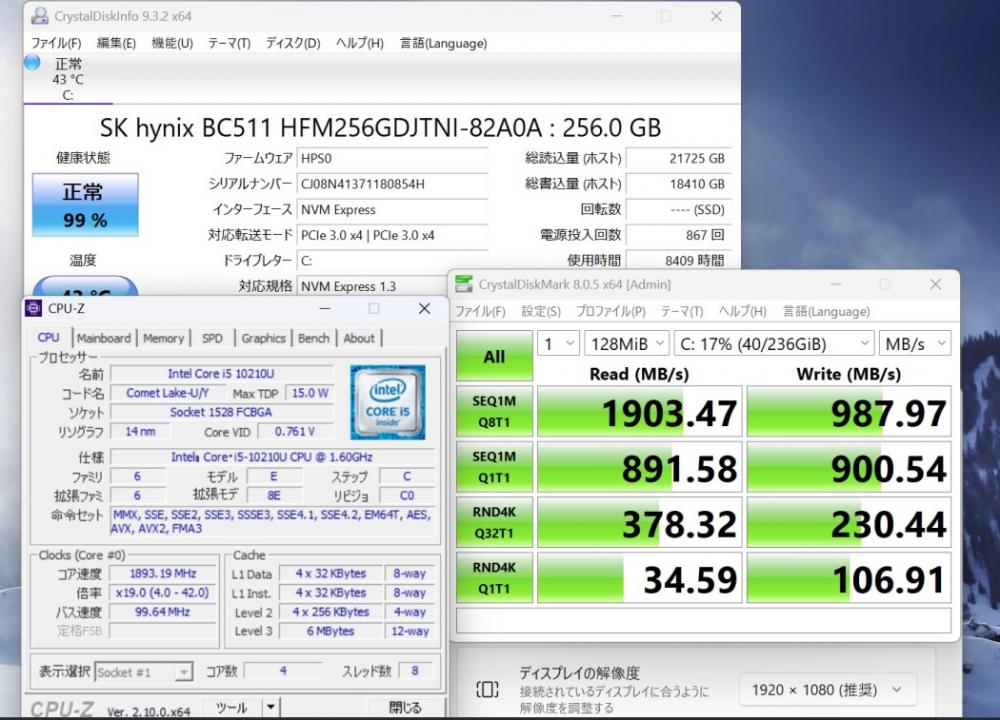Click the CrystalDiskInfo app icon in title bar

pyautogui.click(x=40, y=16)
